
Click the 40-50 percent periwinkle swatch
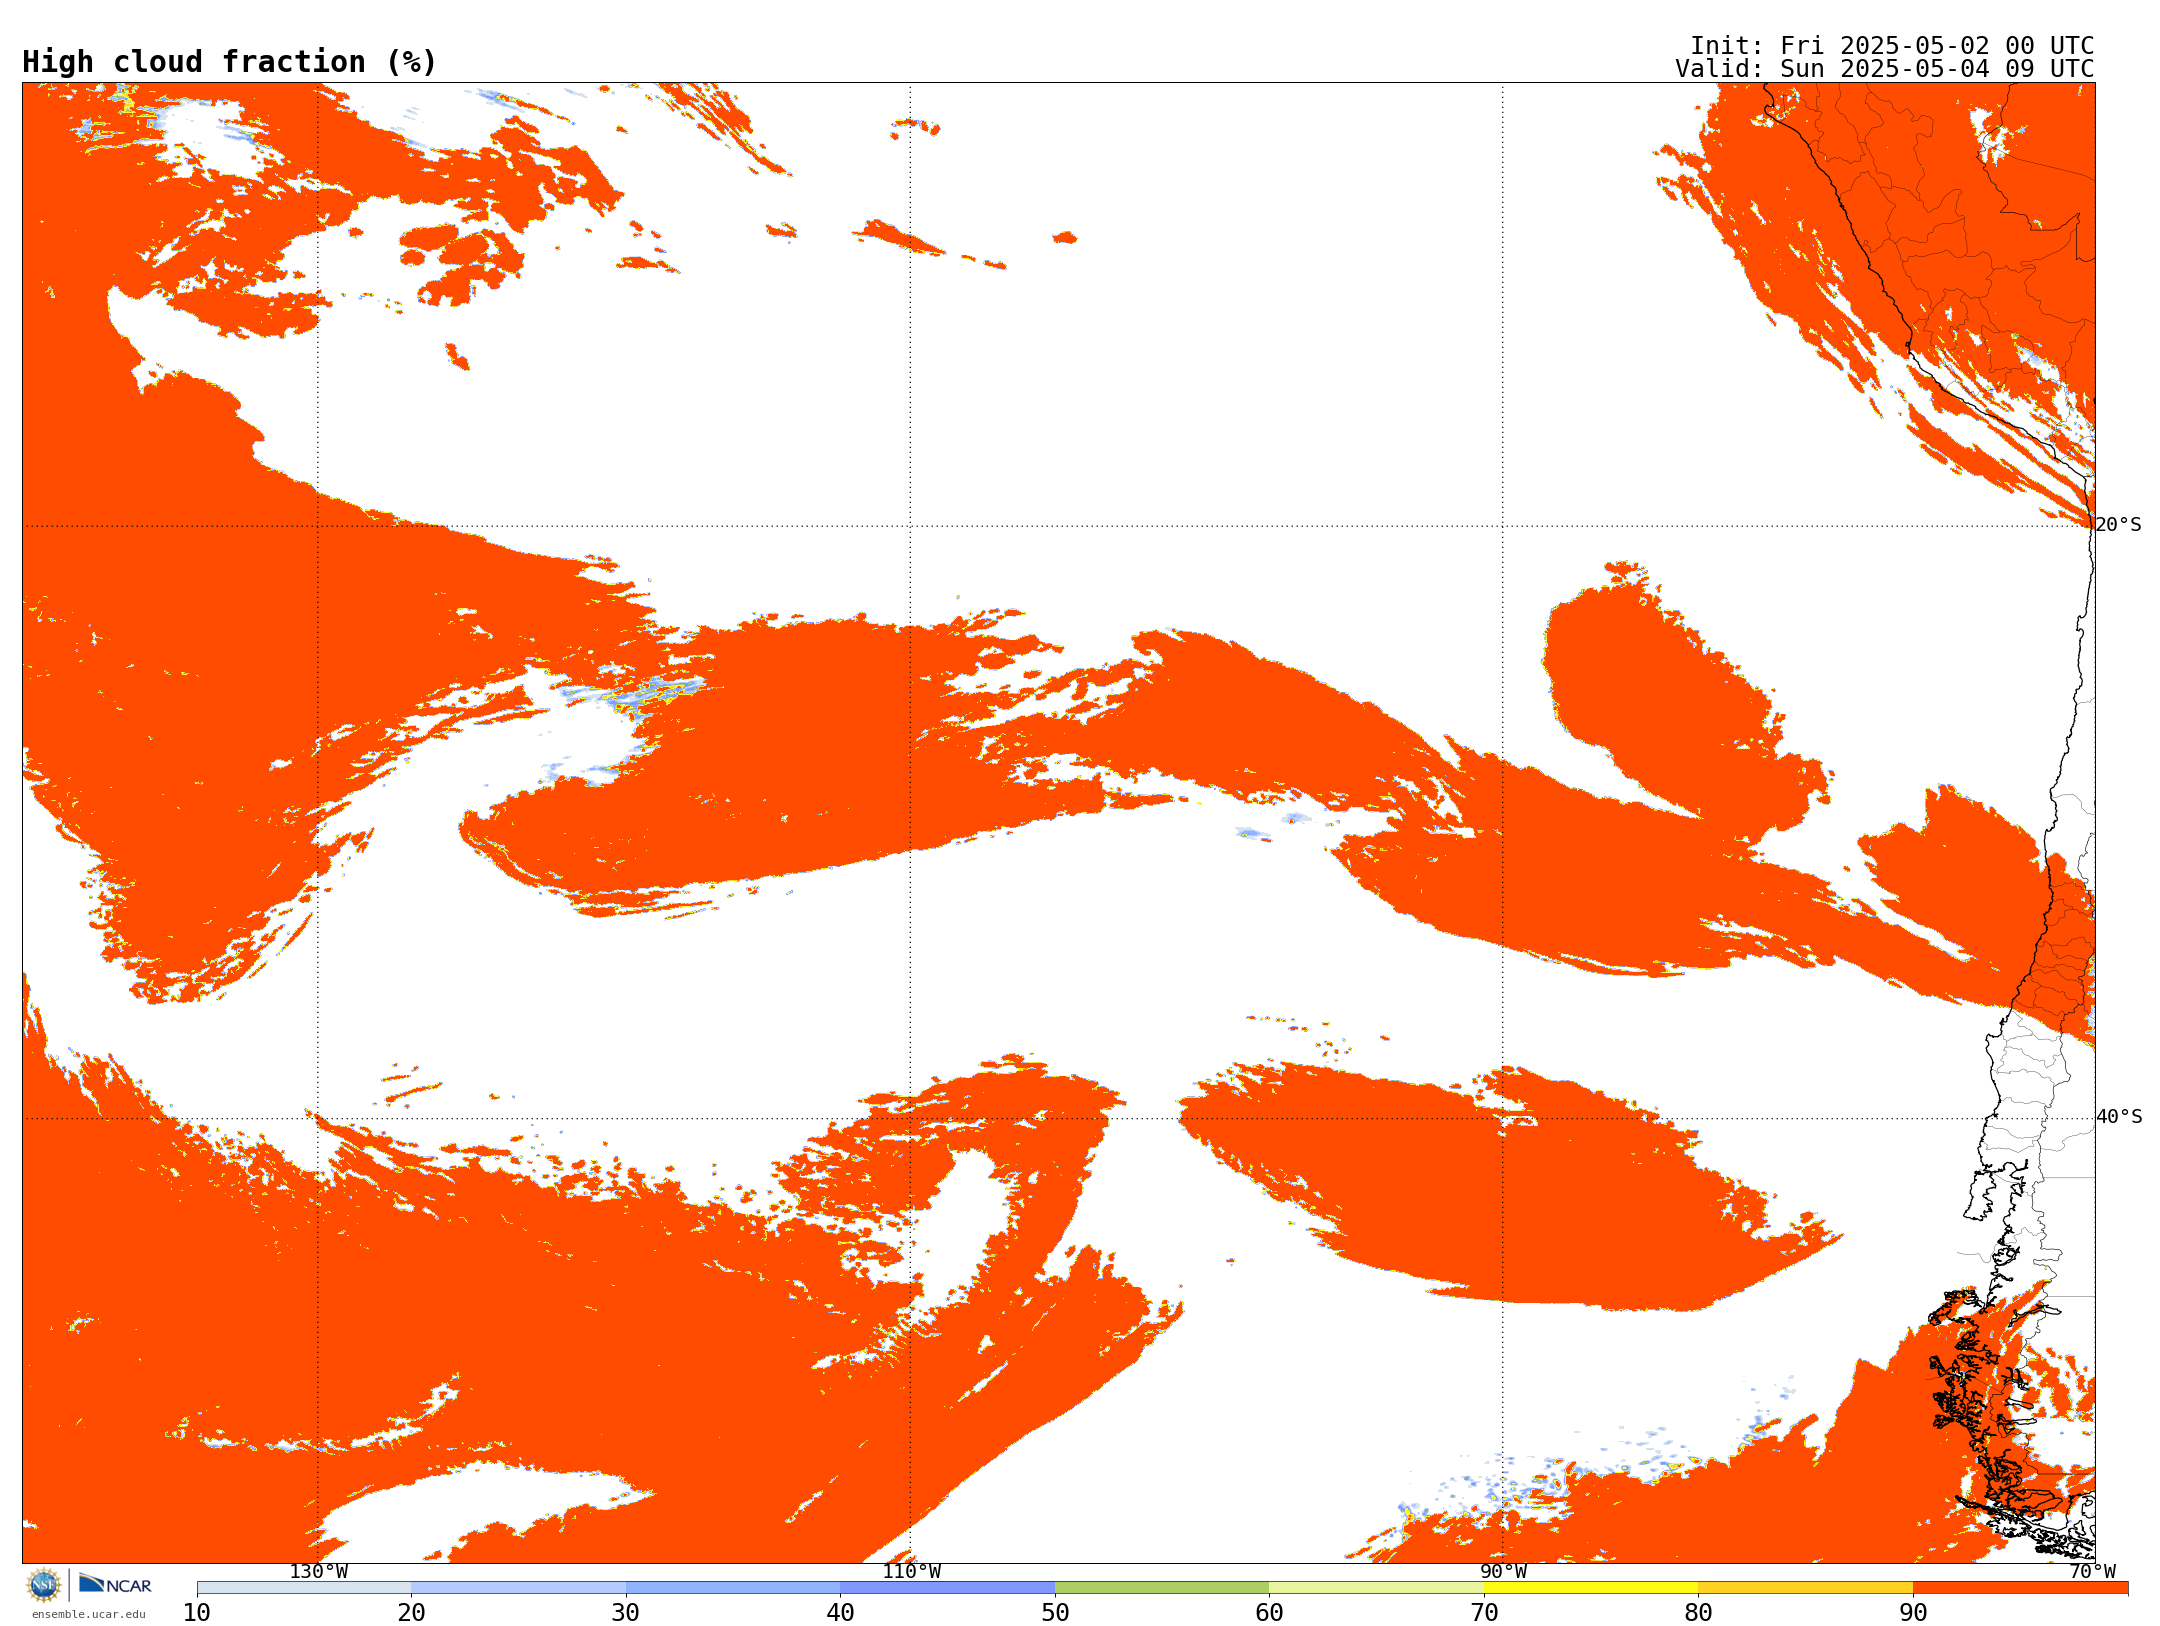pyautogui.click(x=947, y=1588)
